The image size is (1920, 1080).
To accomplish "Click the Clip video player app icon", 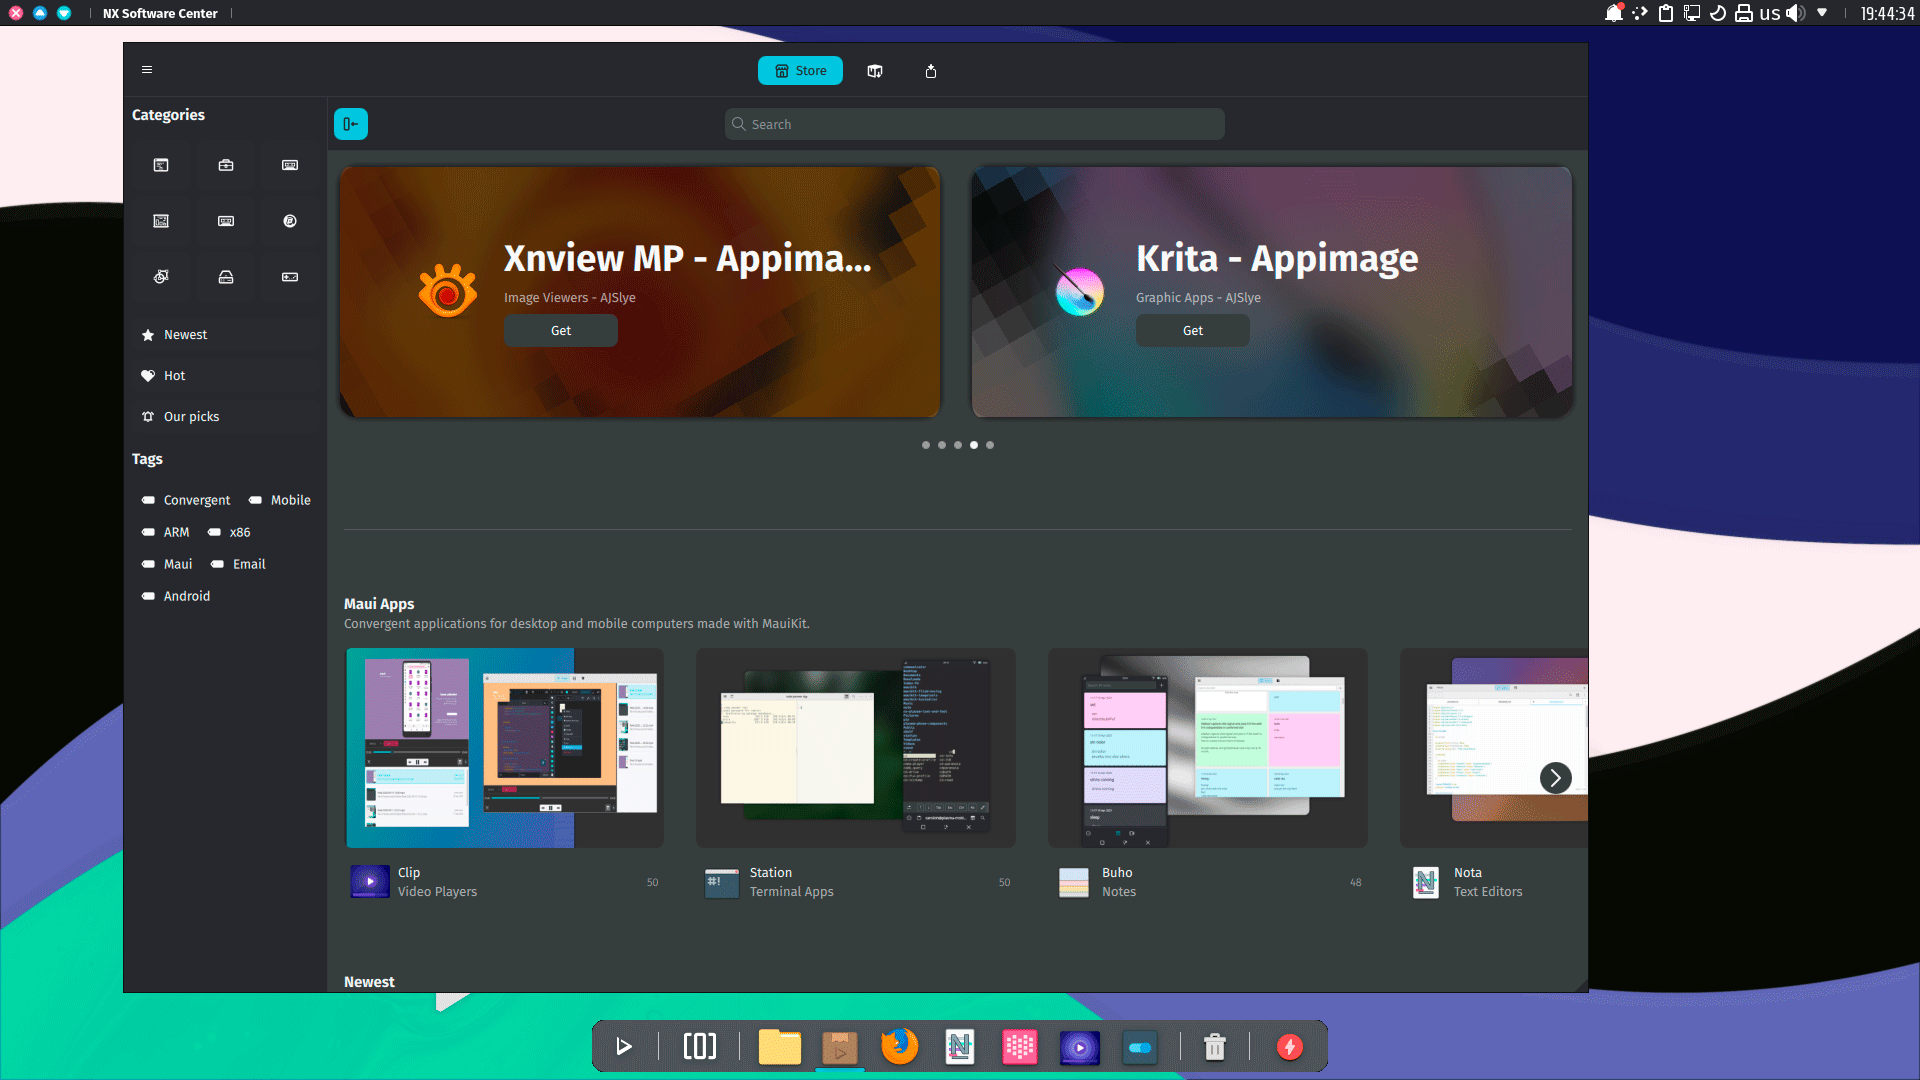I will (x=370, y=882).
